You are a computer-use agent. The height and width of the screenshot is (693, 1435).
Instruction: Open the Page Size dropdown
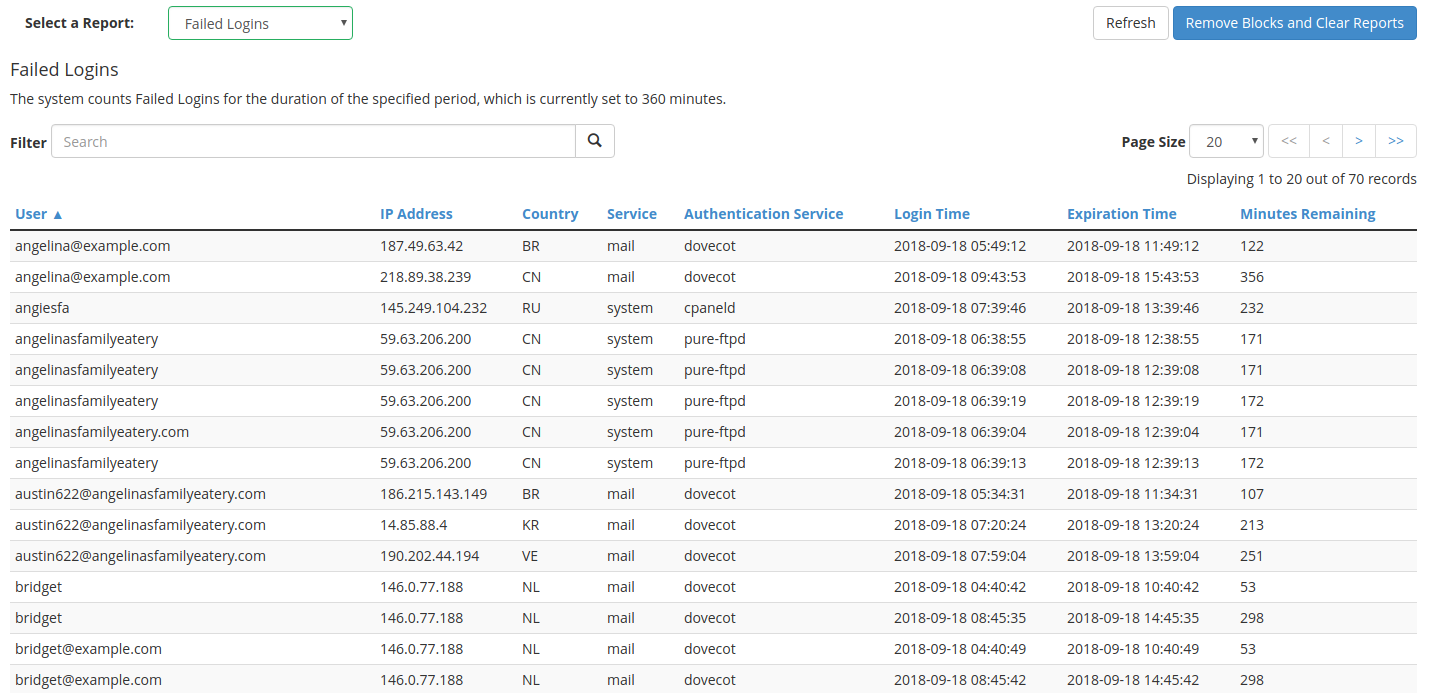(x=1226, y=141)
